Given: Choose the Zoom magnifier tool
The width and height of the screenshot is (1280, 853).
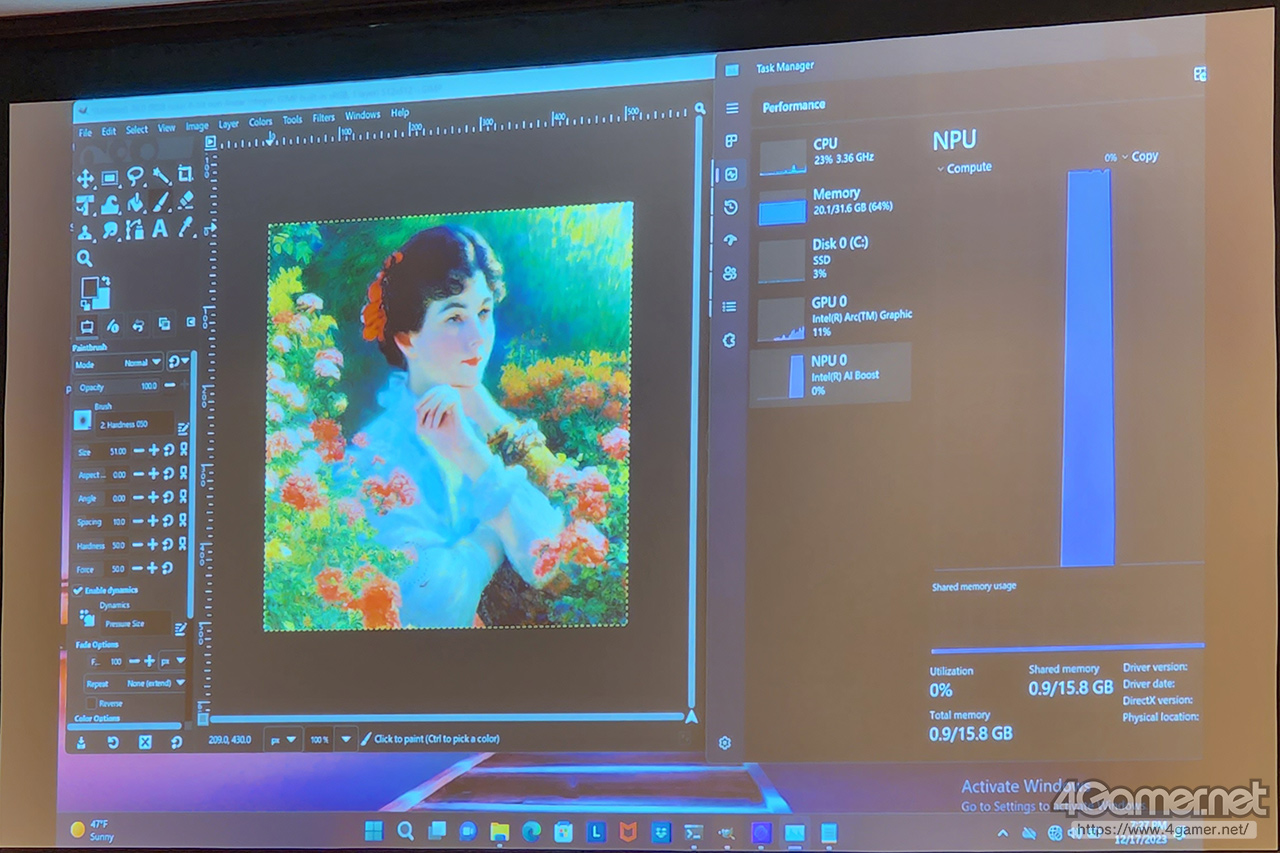Looking at the screenshot, I should point(85,258).
